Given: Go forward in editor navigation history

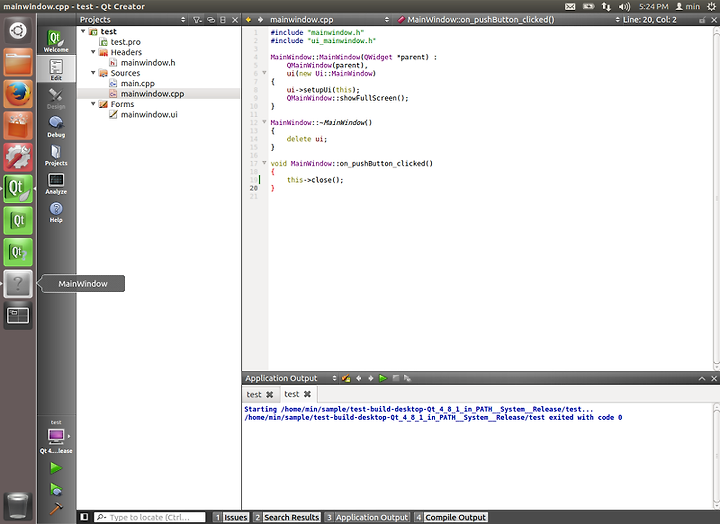Looking at the screenshot, I should [260, 20].
